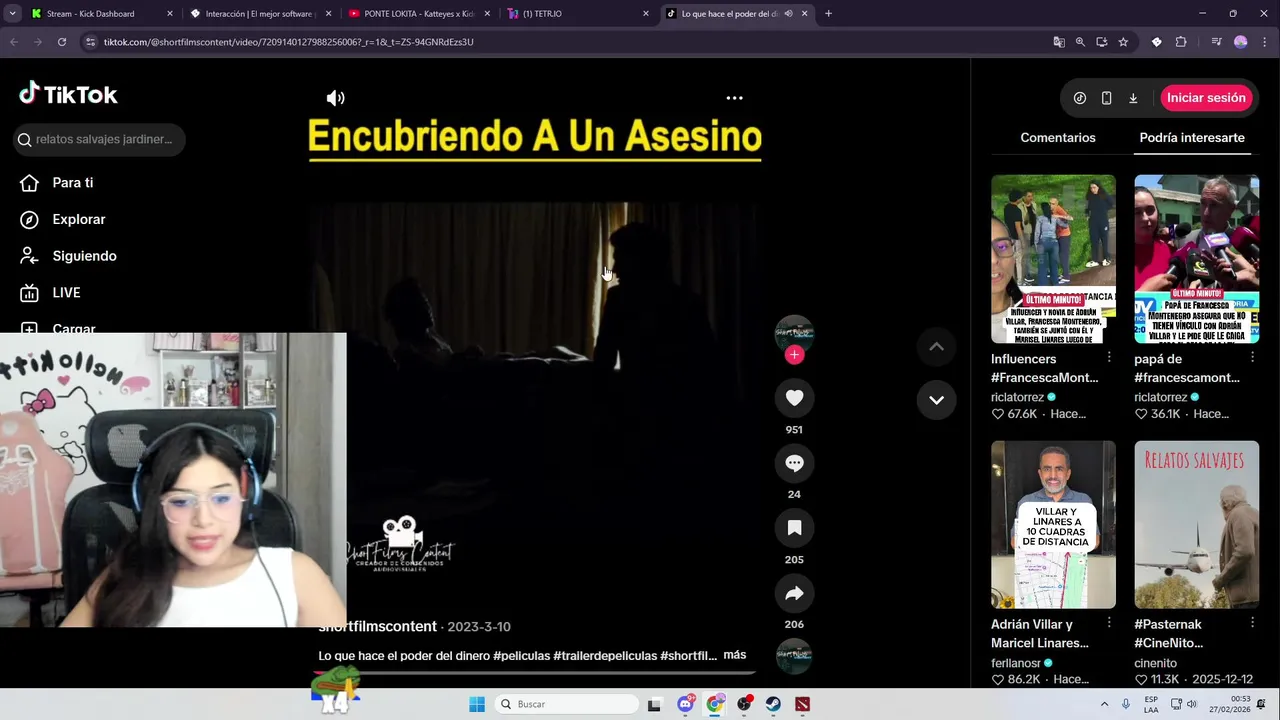Open the Chrome three-dot menu
Image resolution: width=1280 pixels, height=720 pixels.
(x=1265, y=42)
